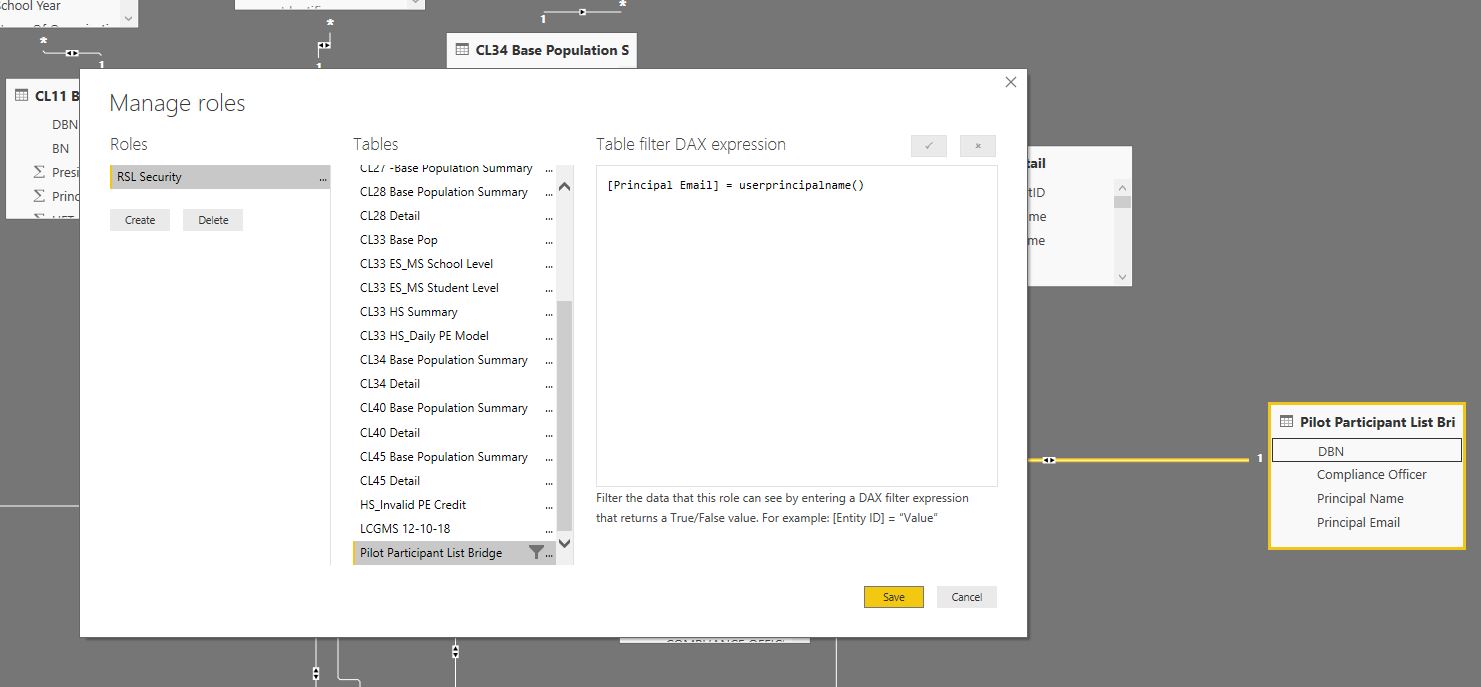This screenshot has width=1481, height=687.
Task: Click the Tables list scrollbar thumb
Action: pyautogui.click(x=564, y=415)
